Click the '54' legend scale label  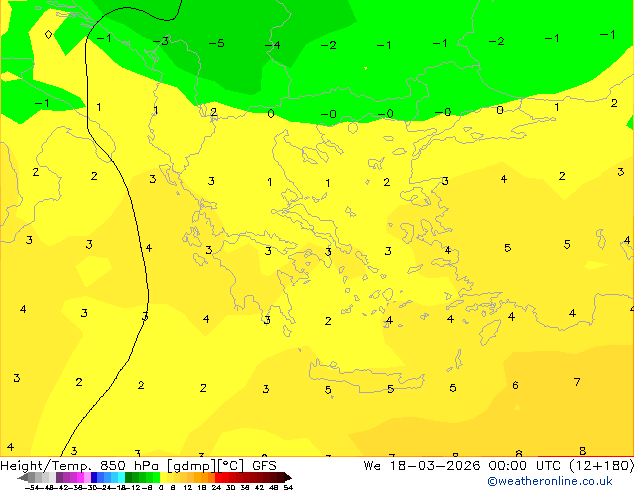288,487
